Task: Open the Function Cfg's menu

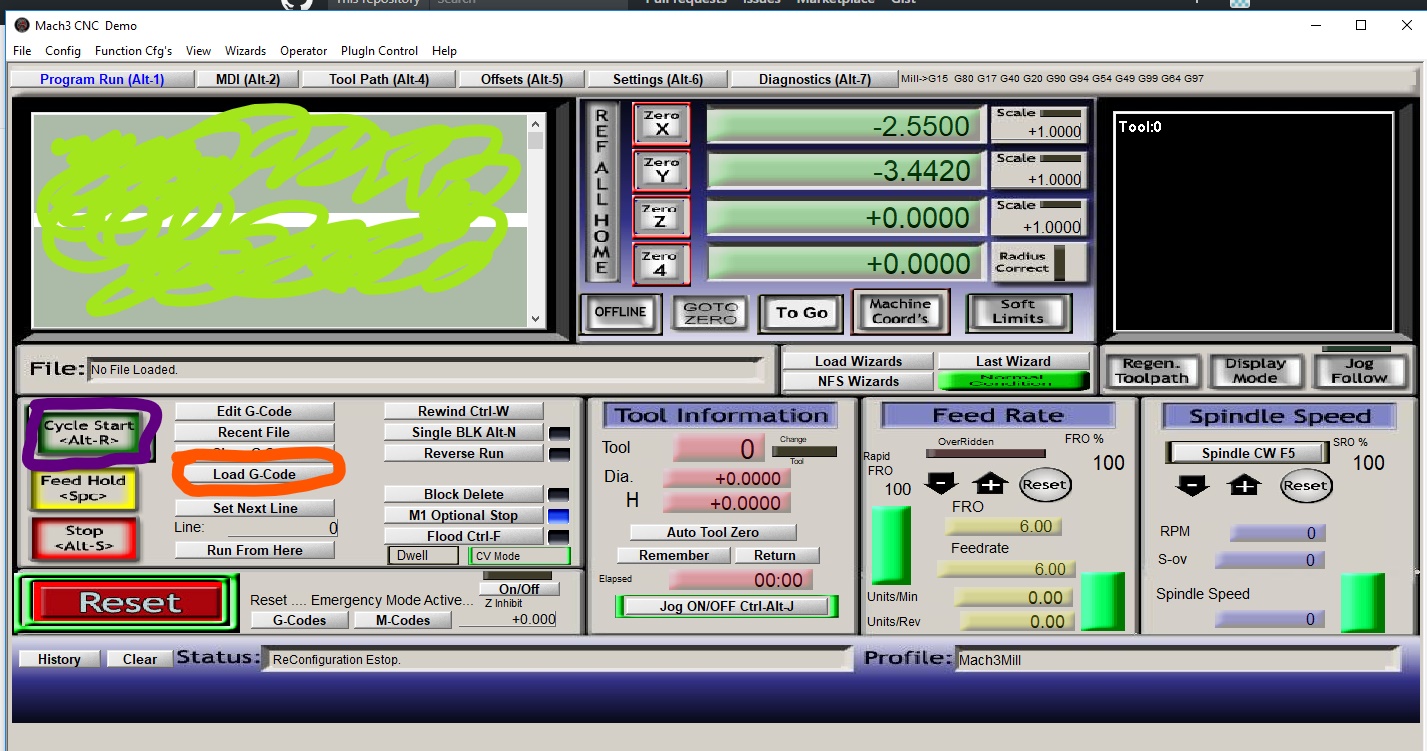Action: [133, 51]
